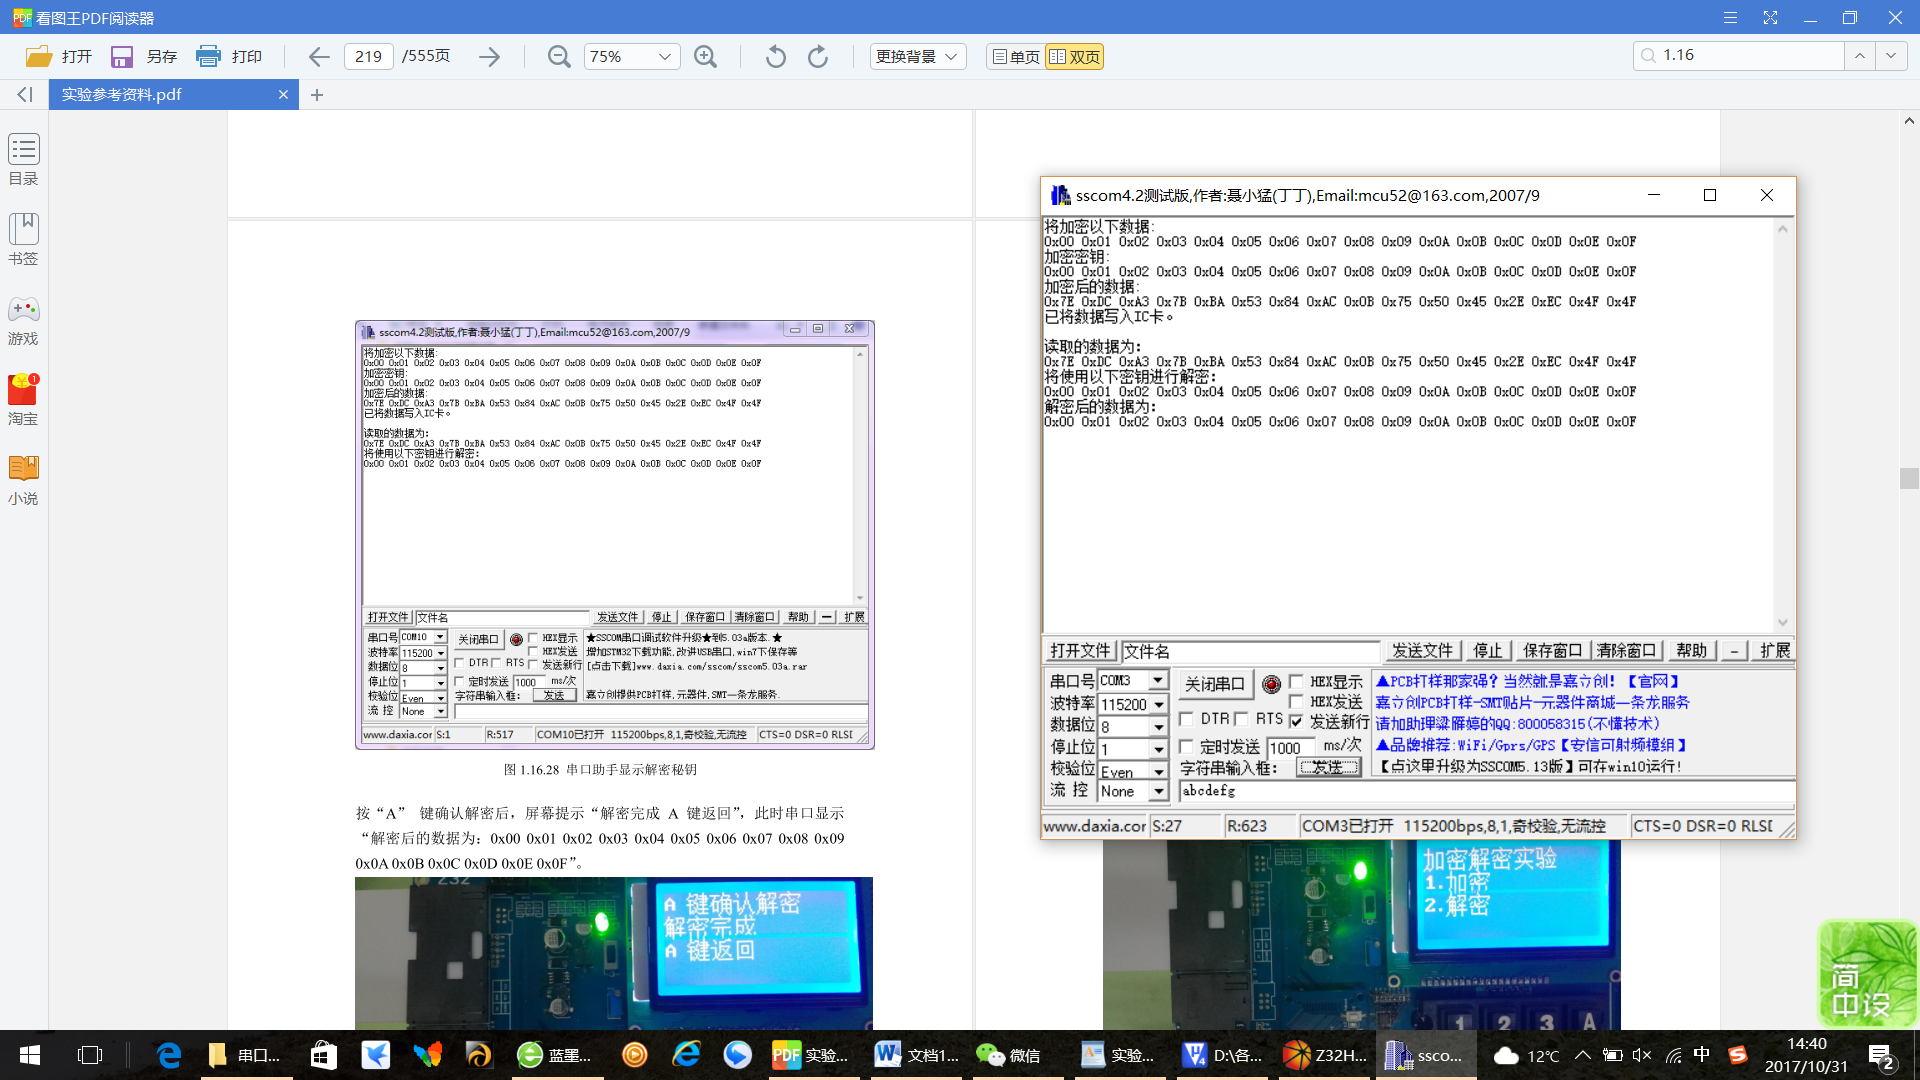Viewport: 1920px width, 1080px height.
Task: Collapse the left sidebar panel
Action: (25, 94)
